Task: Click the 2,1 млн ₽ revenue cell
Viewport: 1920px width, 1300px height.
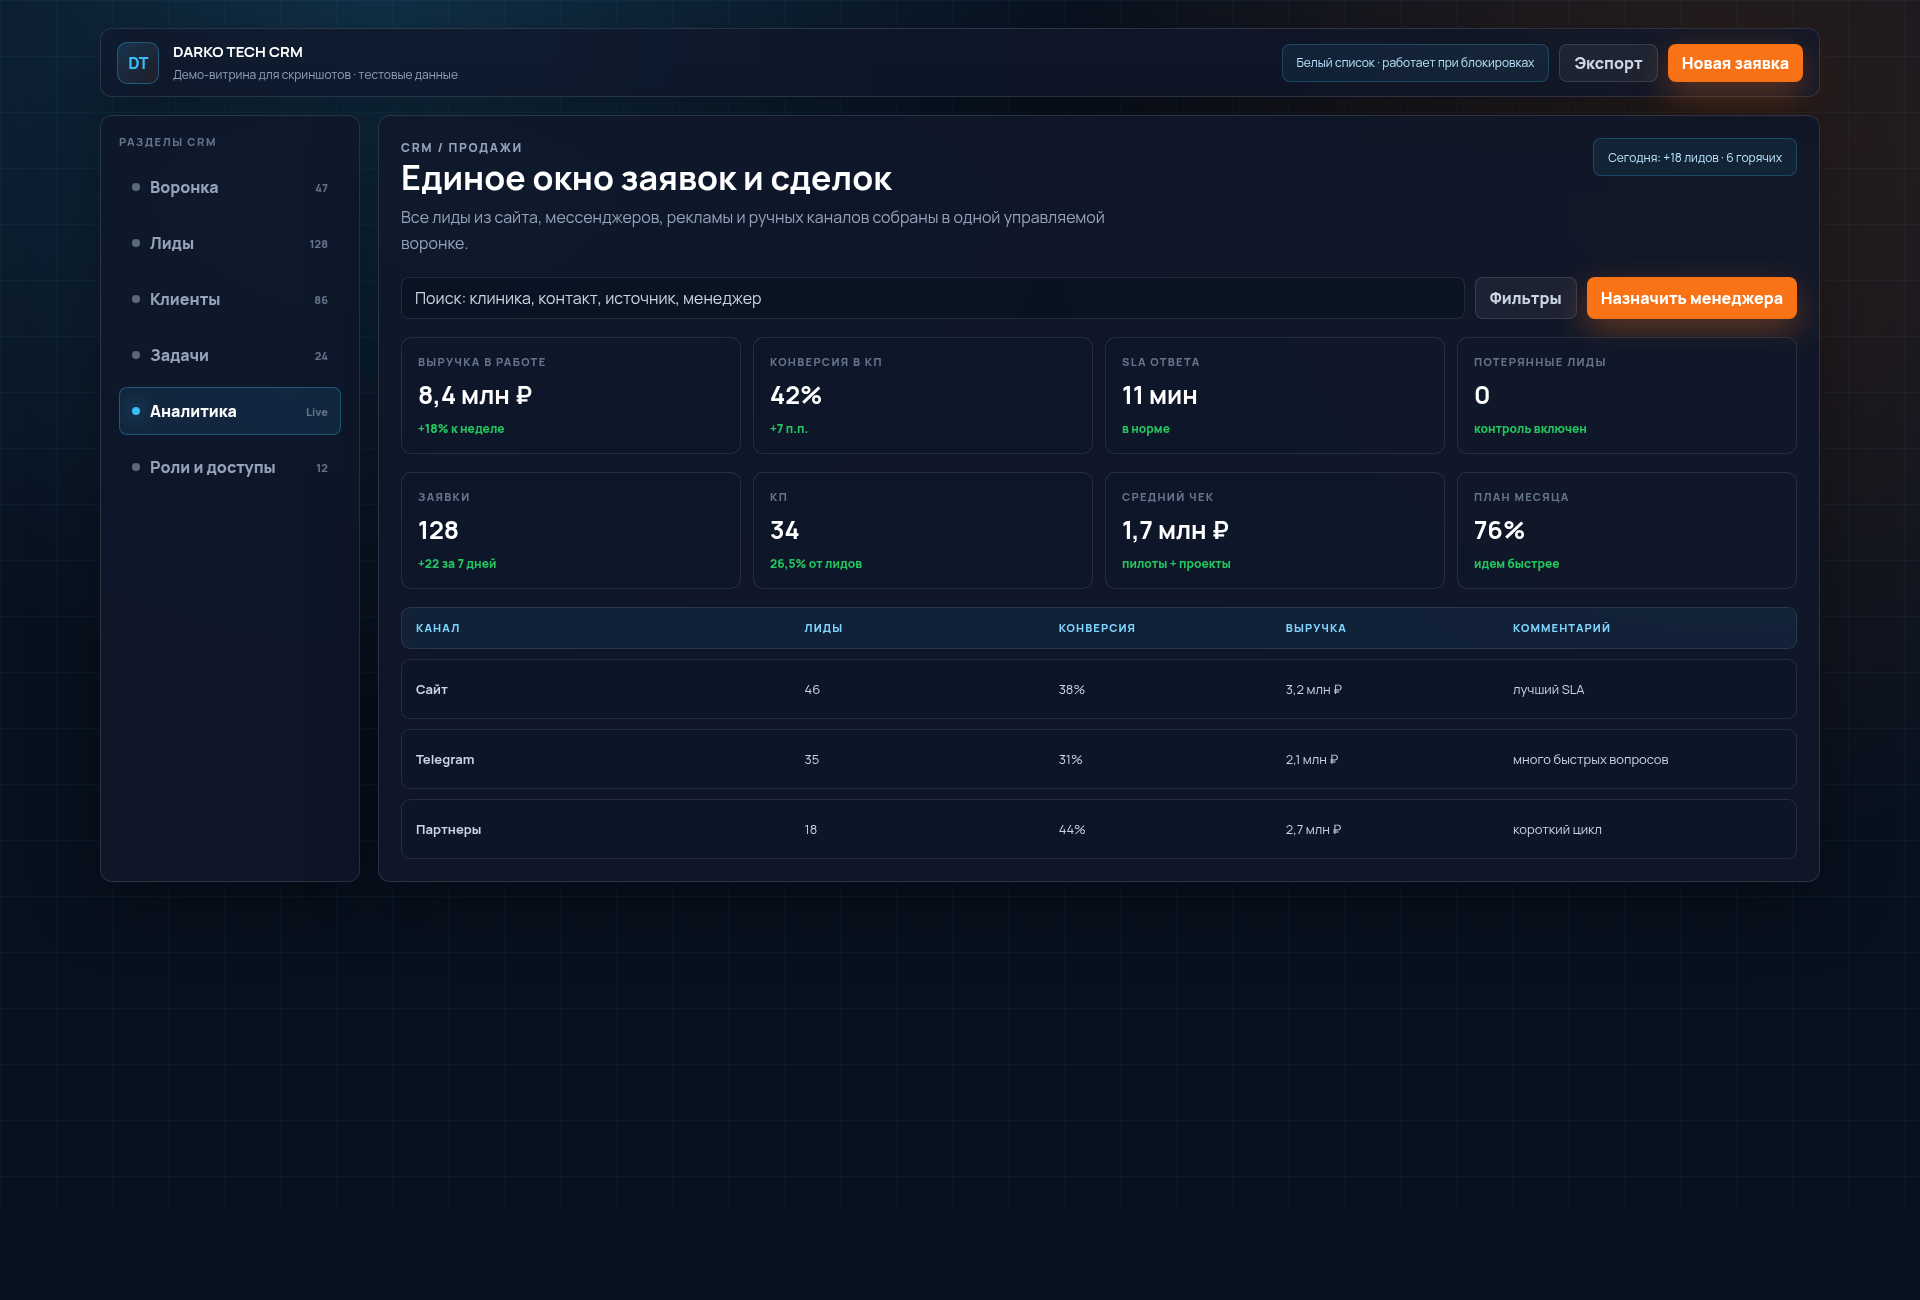Action: click(x=1311, y=759)
